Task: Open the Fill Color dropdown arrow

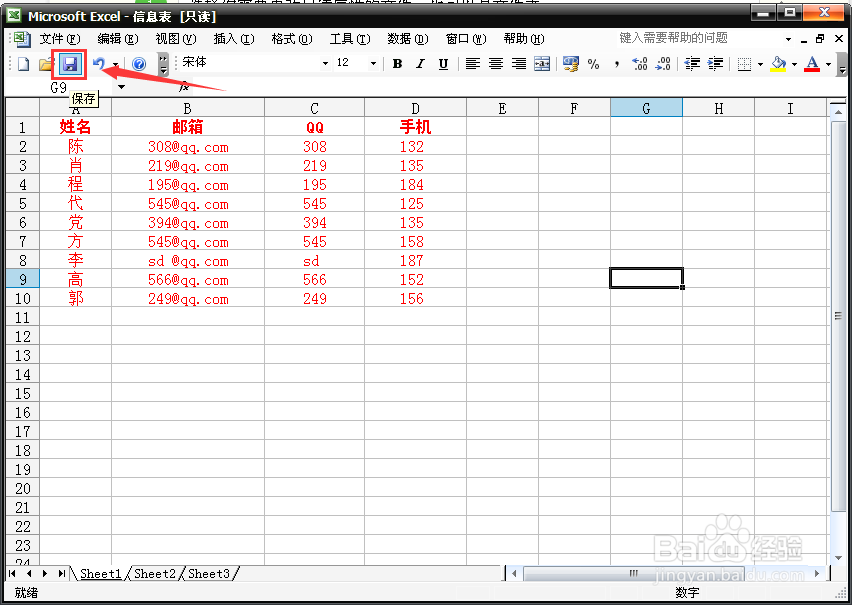Action: click(794, 65)
